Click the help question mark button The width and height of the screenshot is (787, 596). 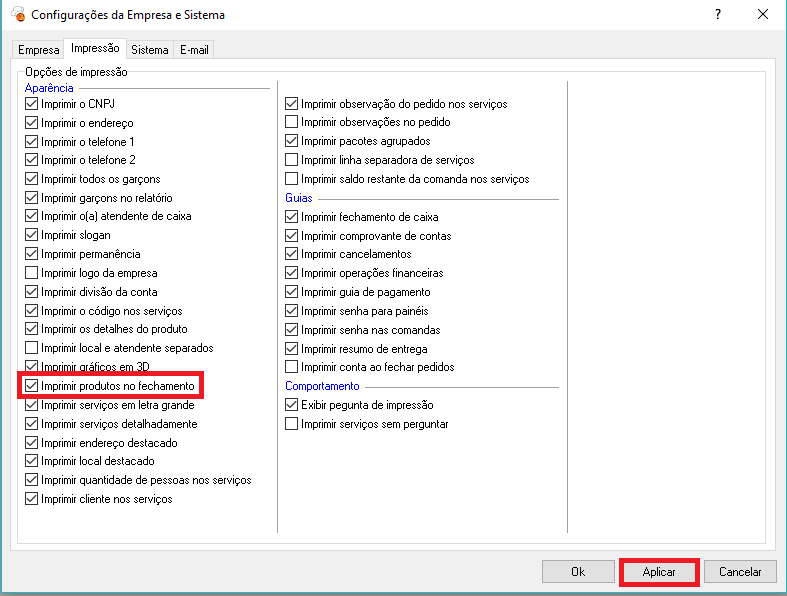click(x=717, y=15)
